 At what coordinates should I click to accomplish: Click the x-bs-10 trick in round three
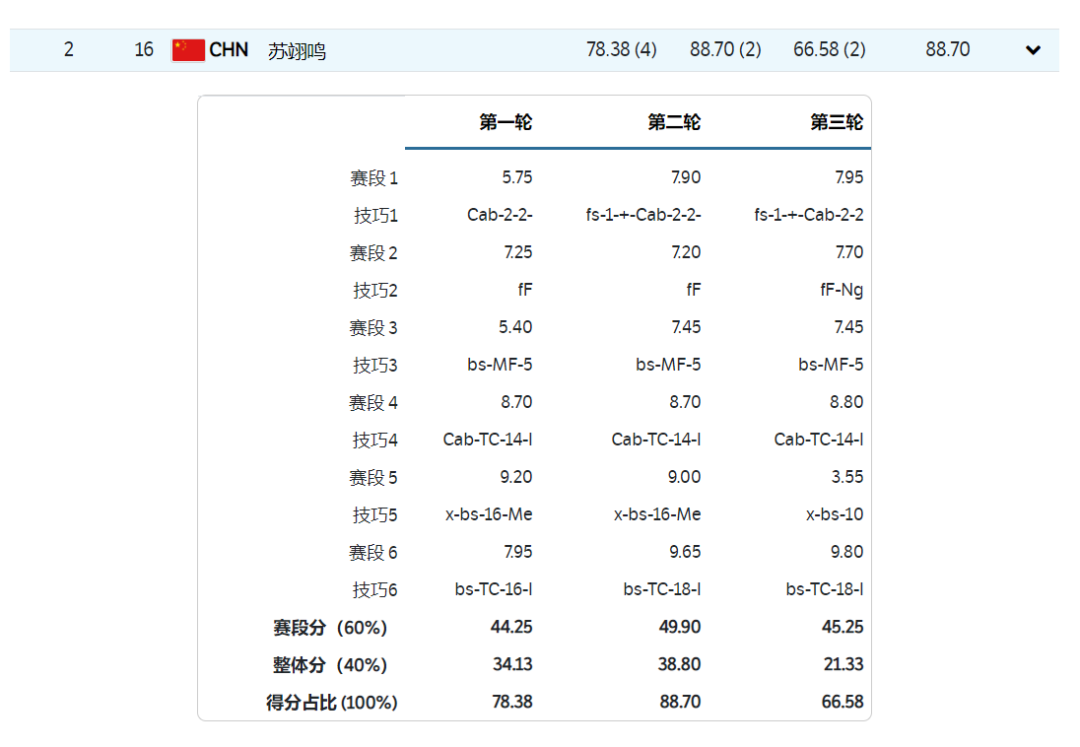tap(834, 514)
